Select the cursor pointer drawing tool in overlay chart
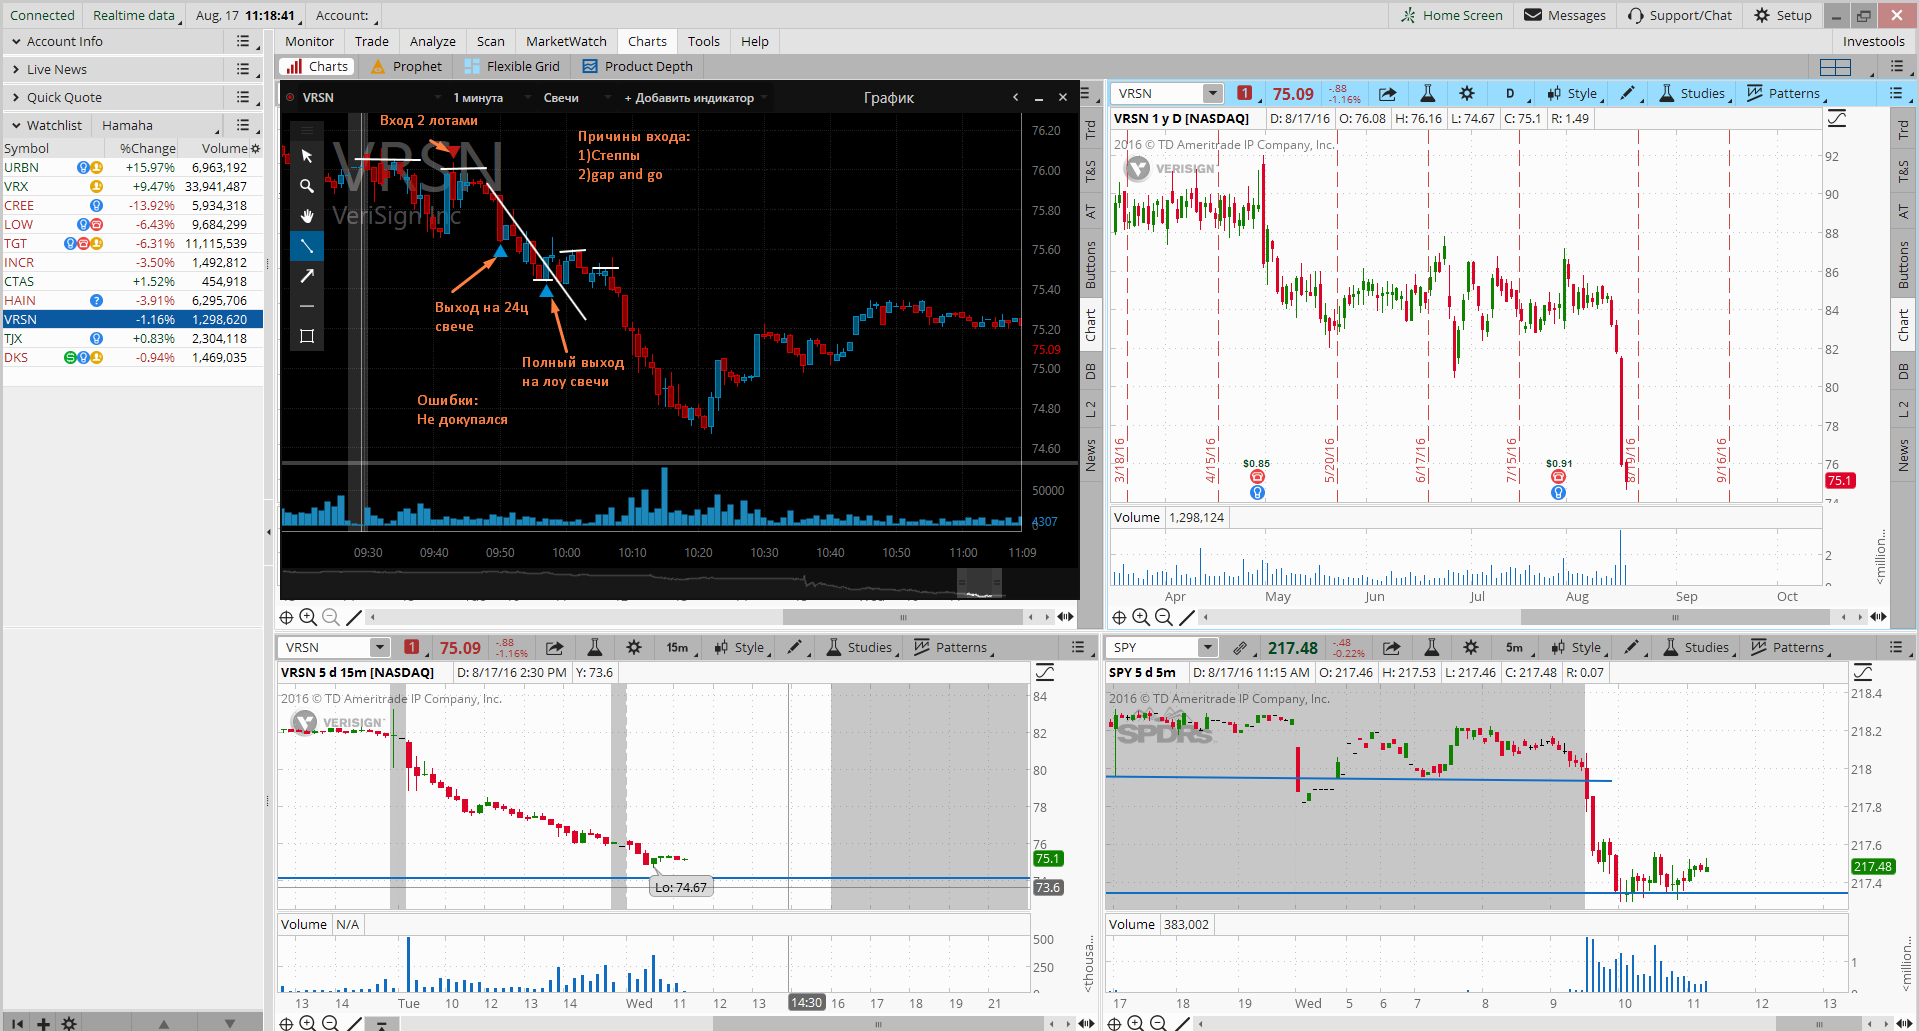Viewport: 1919px width, 1031px height. [307, 156]
